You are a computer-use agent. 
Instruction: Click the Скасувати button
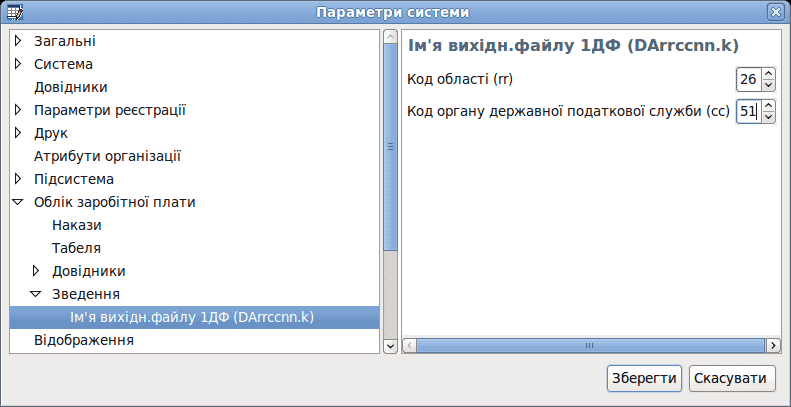(x=731, y=379)
